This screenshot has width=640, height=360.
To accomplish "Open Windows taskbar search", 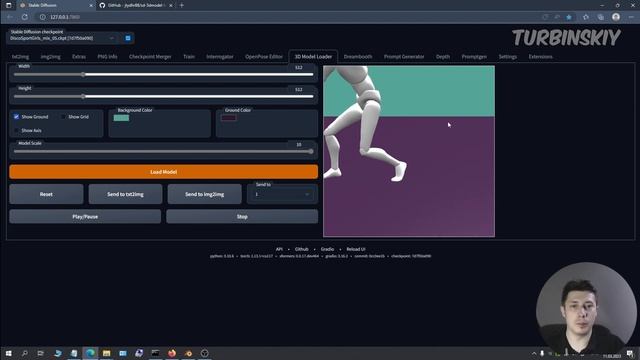I will pyautogui.click(x=24, y=353).
